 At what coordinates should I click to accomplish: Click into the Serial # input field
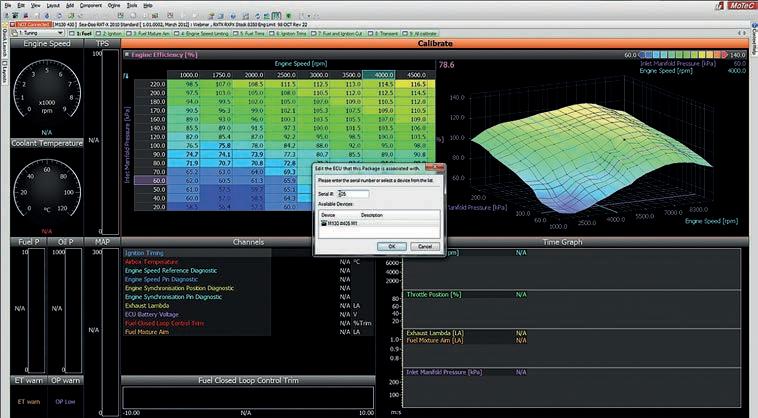tap(353, 194)
